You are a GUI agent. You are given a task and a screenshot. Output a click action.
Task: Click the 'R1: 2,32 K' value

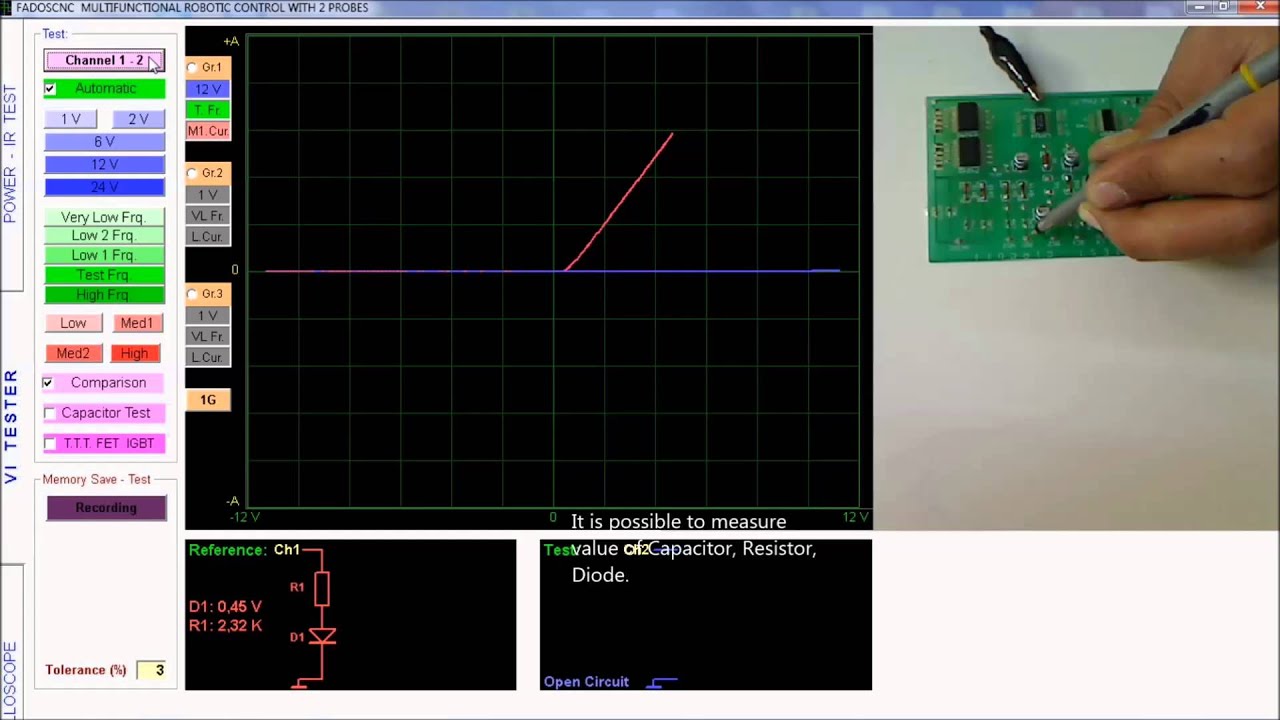click(225, 626)
